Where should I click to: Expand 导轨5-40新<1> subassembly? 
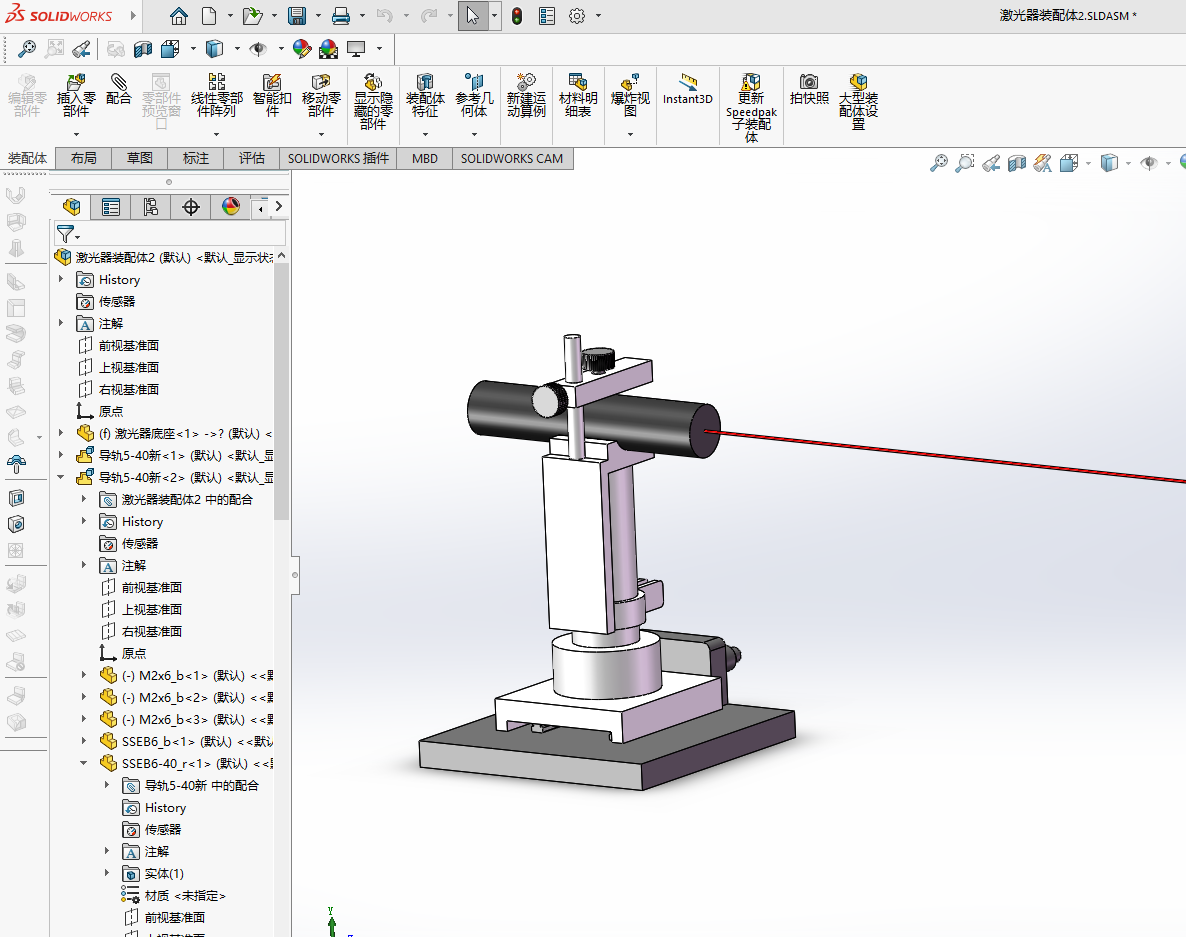click(61, 455)
